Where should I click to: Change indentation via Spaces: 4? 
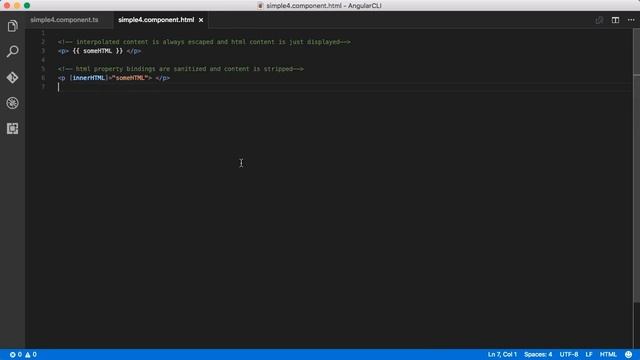538,354
